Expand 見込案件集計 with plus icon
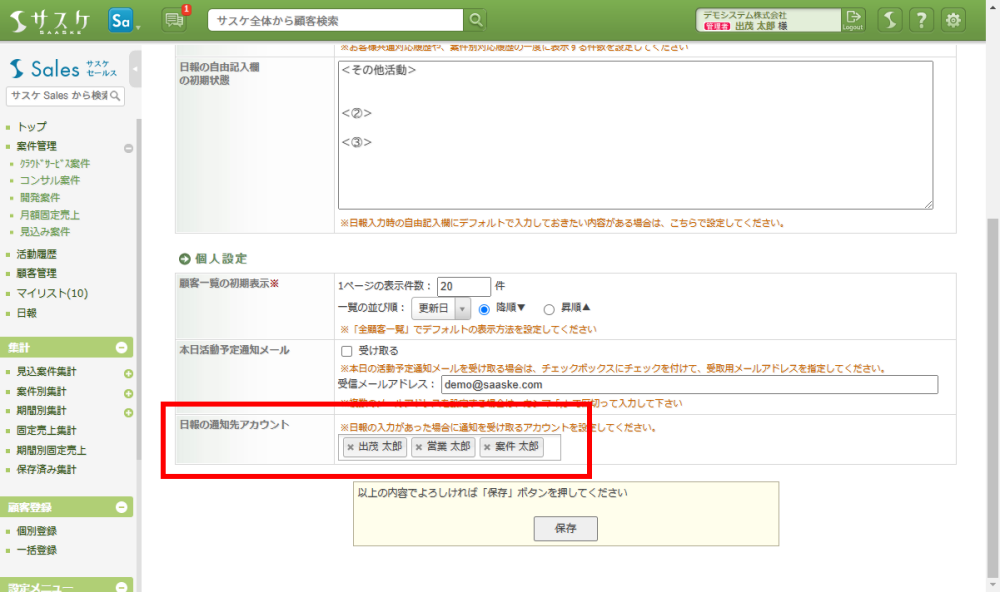This screenshot has height=592, width=1000. [128, 374]
